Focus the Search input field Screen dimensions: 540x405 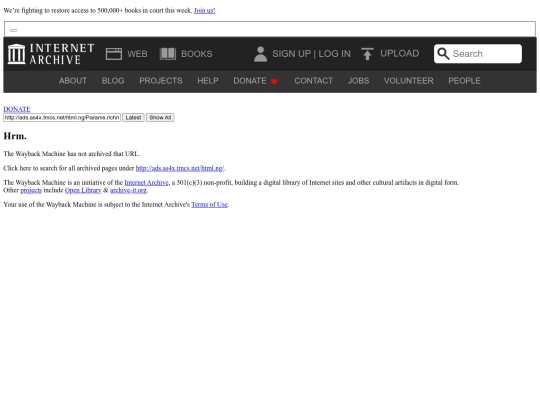tap(478, 54)
